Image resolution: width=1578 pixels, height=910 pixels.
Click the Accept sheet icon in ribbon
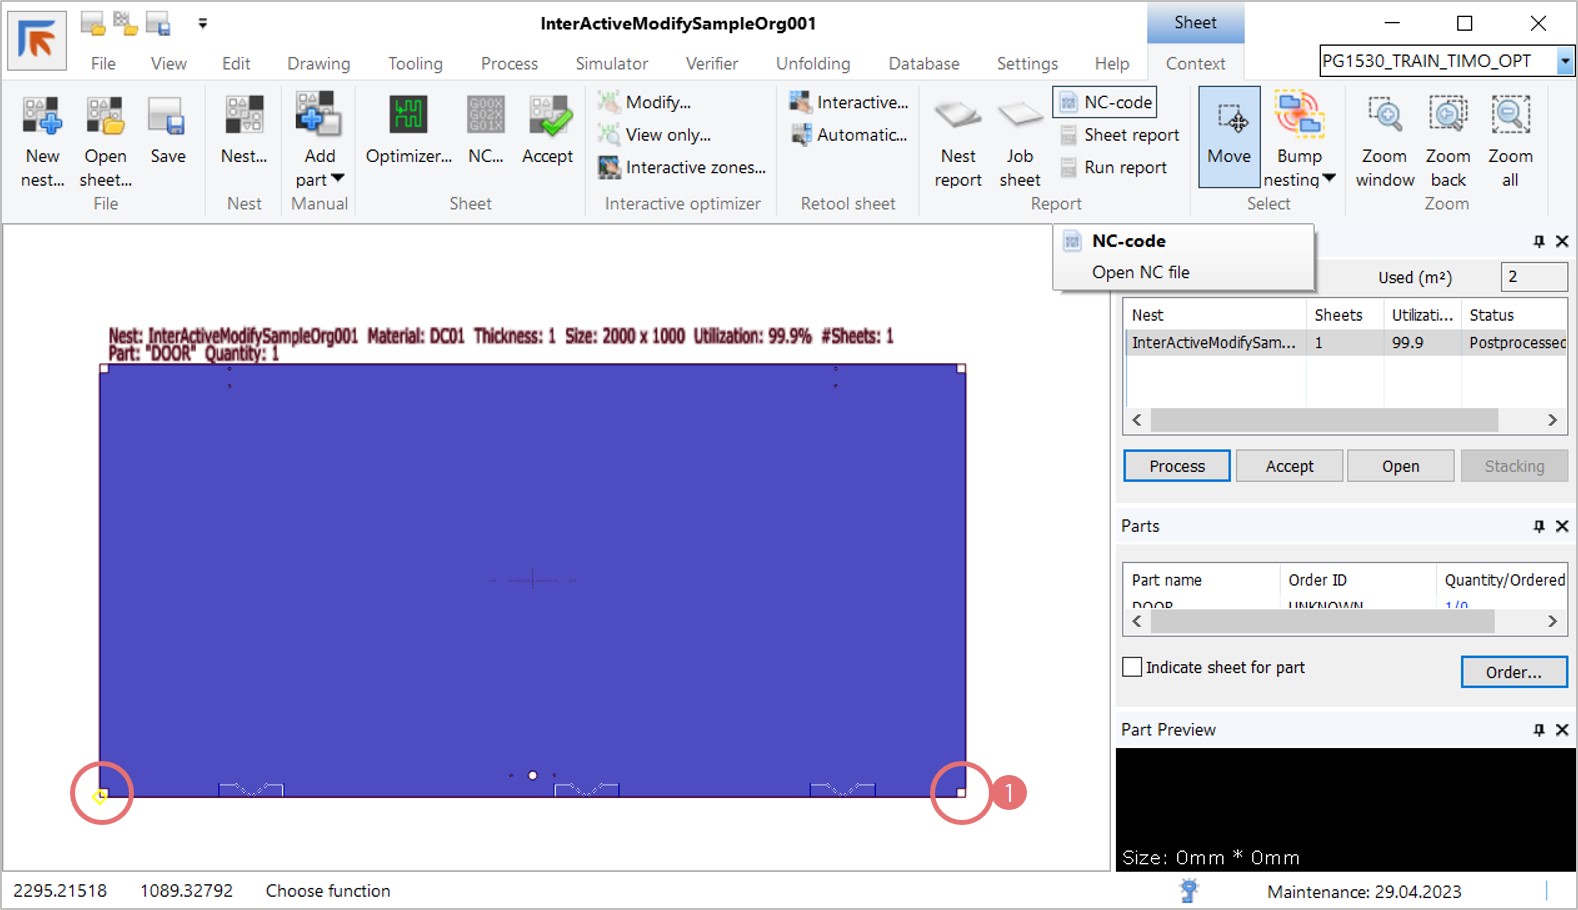coord(548,118)
